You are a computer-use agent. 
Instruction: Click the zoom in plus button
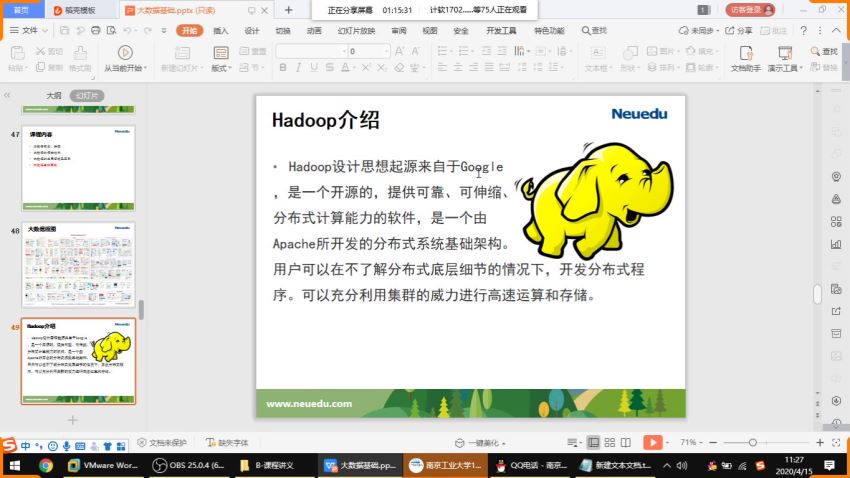coord(820,443)
